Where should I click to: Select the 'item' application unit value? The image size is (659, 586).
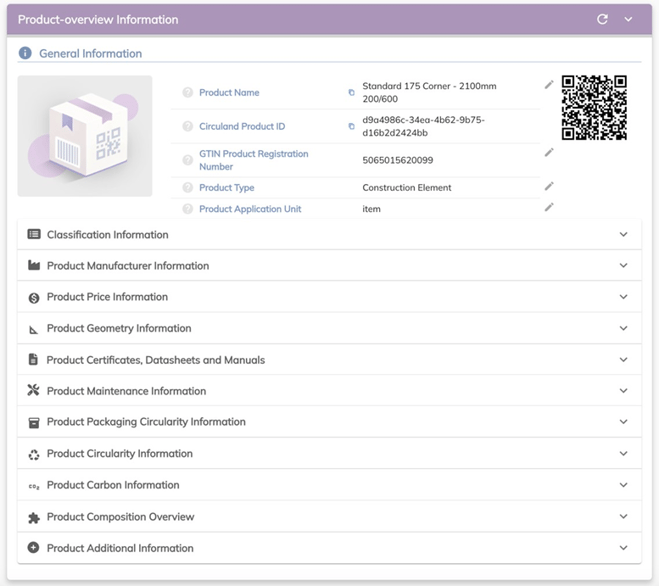point(372,209)
